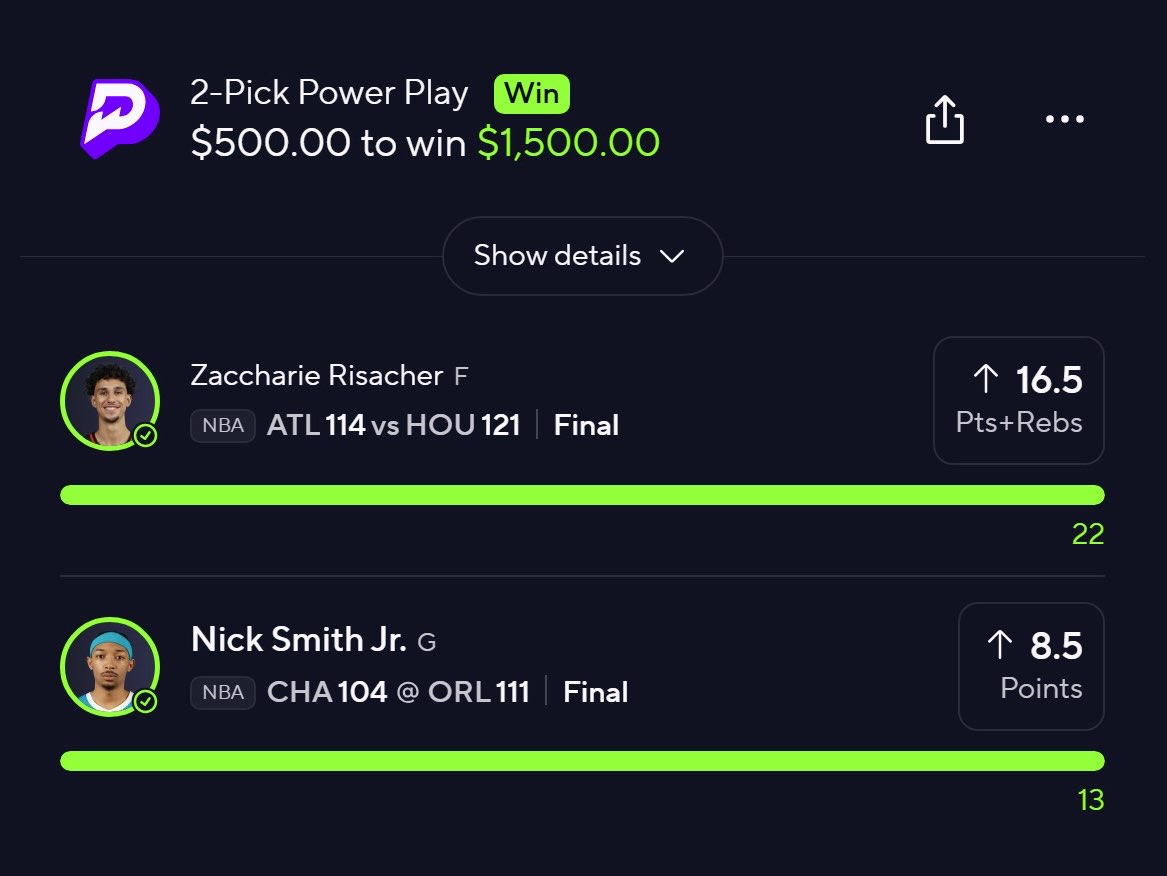This screenshot has width=1167, height=876.
Task: Click the NBA tag on CHA game
Action: pyautogui.click(x=223, y=692)
